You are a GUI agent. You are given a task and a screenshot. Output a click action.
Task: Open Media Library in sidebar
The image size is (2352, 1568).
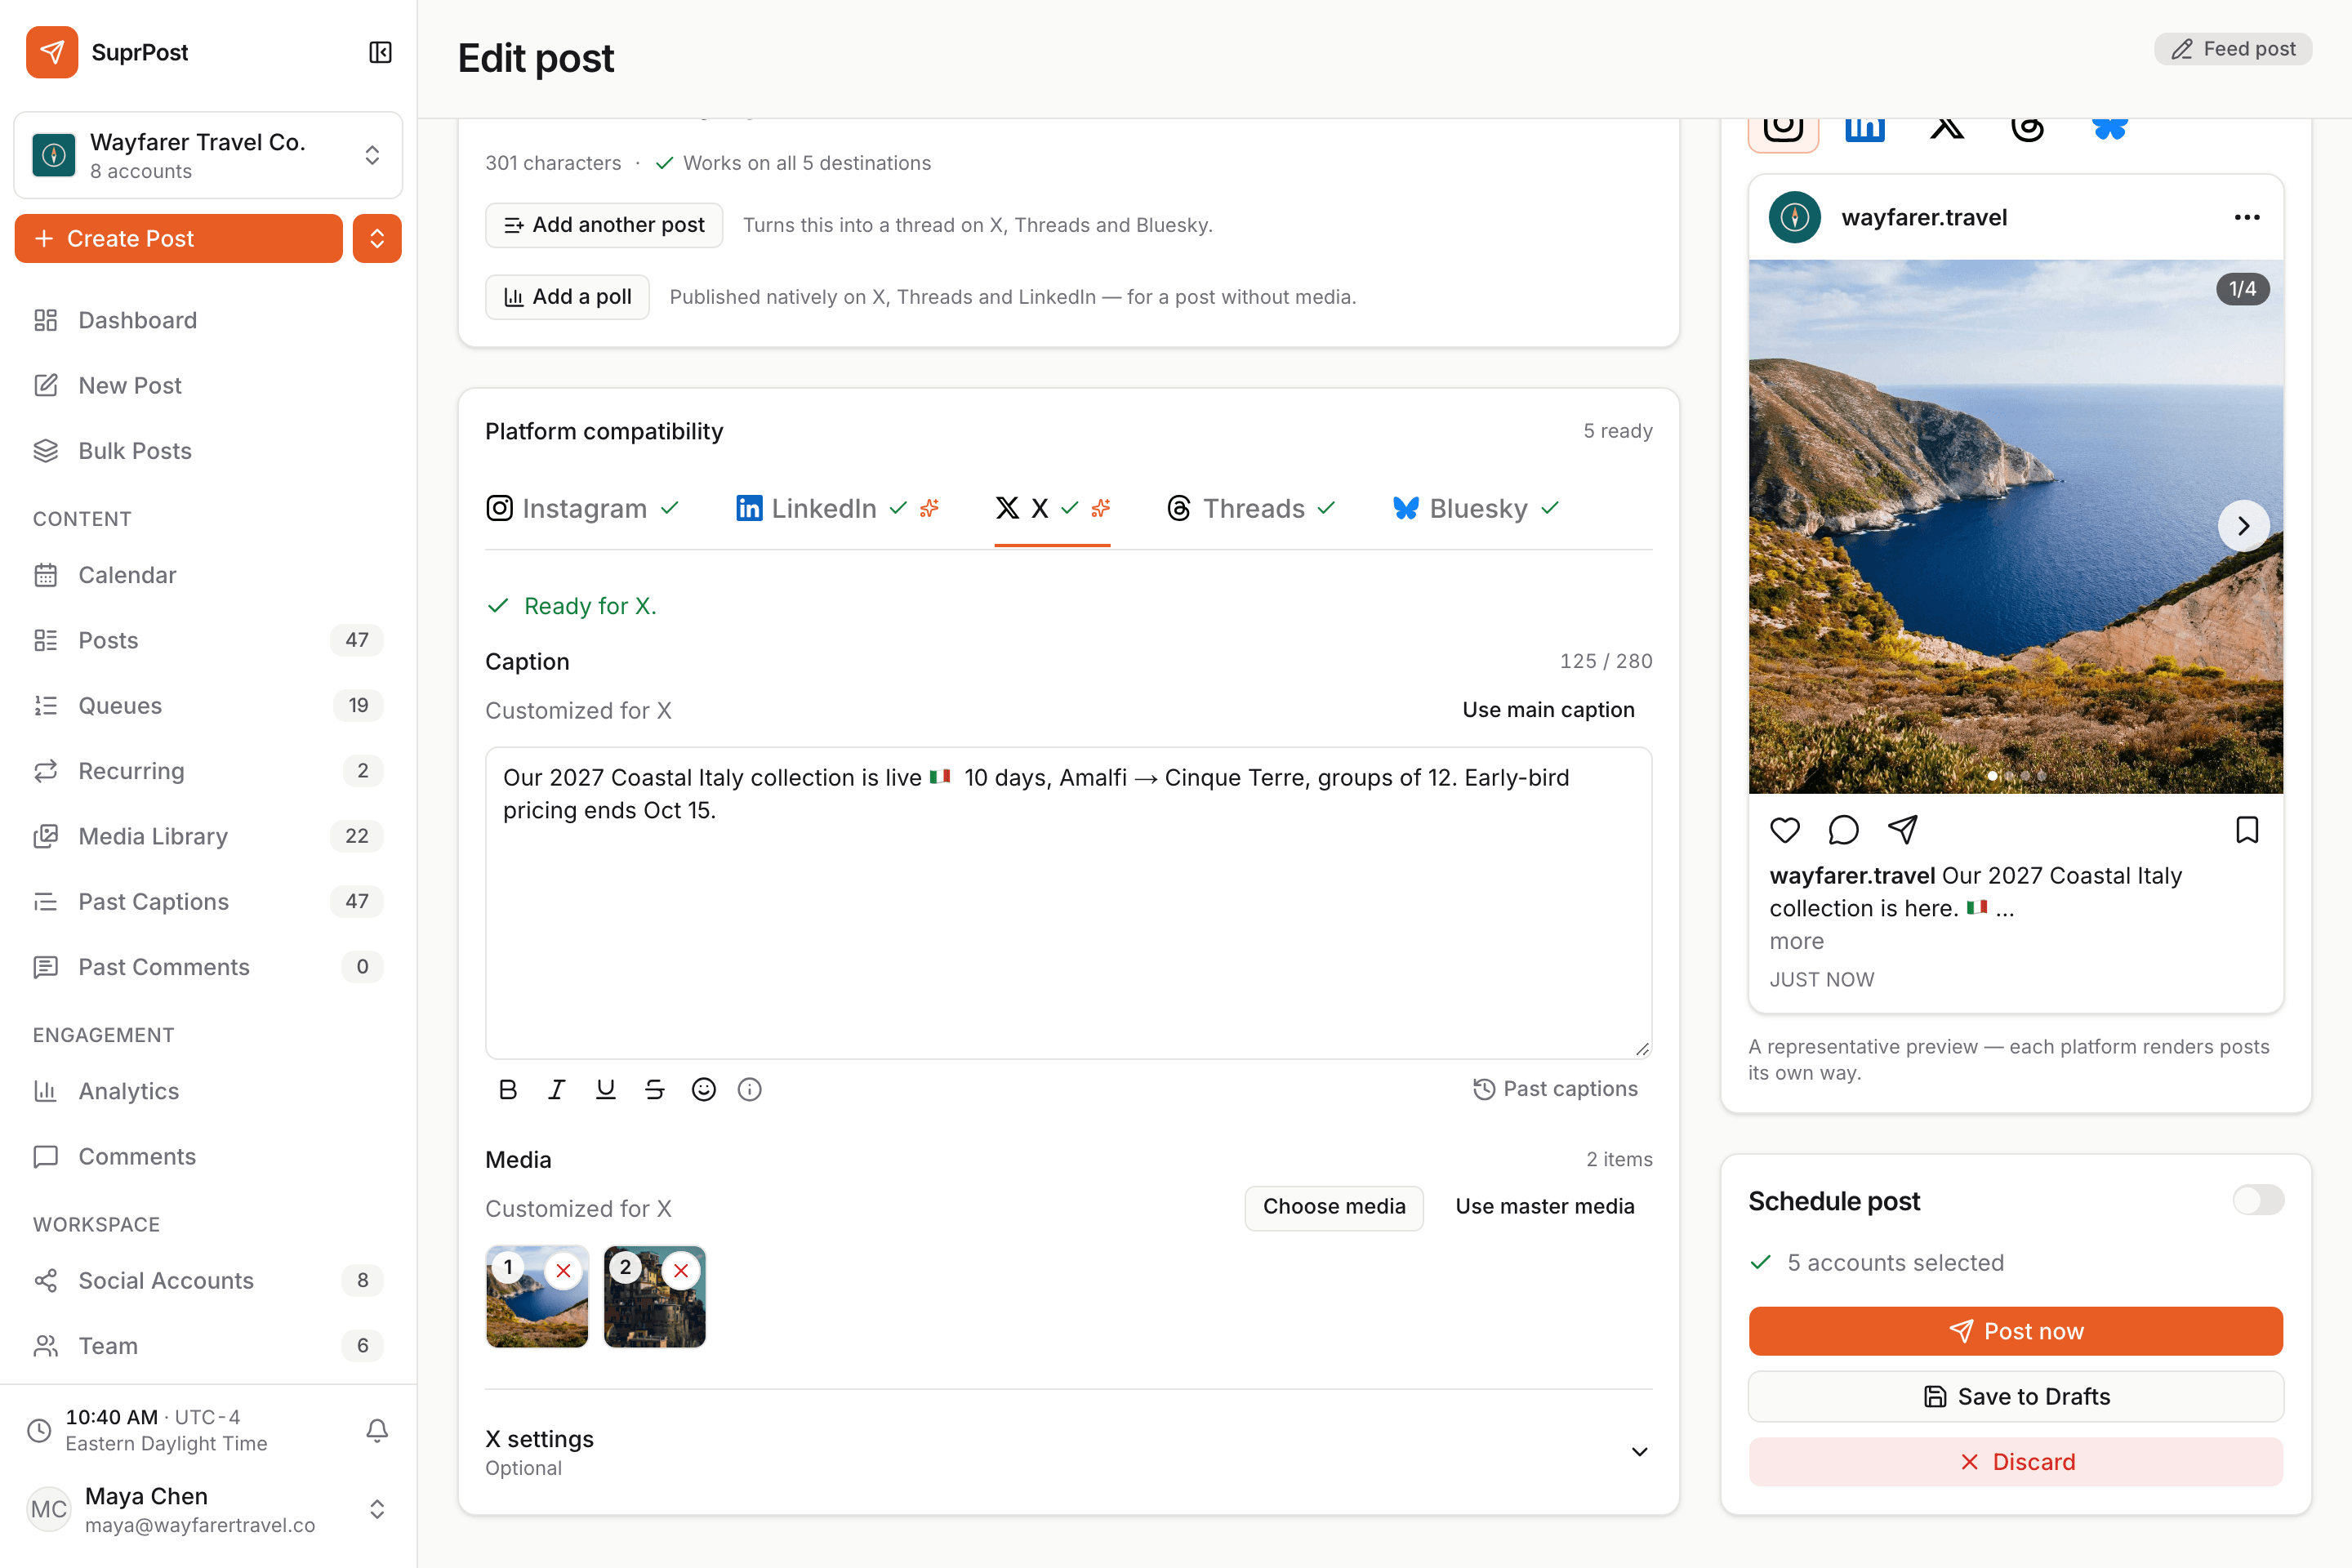click(208, 836)
